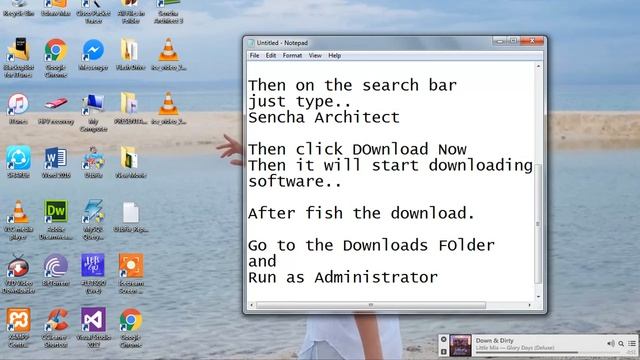Open Google Chrome icon beside Visual Studio
Screen dimensions: 640x360
(131, 327)
